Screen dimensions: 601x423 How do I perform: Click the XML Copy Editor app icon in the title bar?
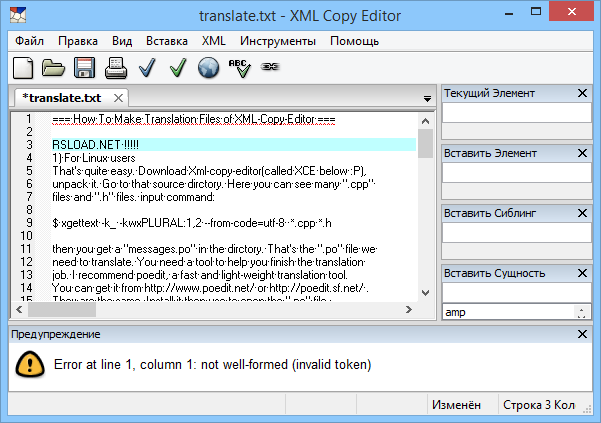[x=18, y=15]
